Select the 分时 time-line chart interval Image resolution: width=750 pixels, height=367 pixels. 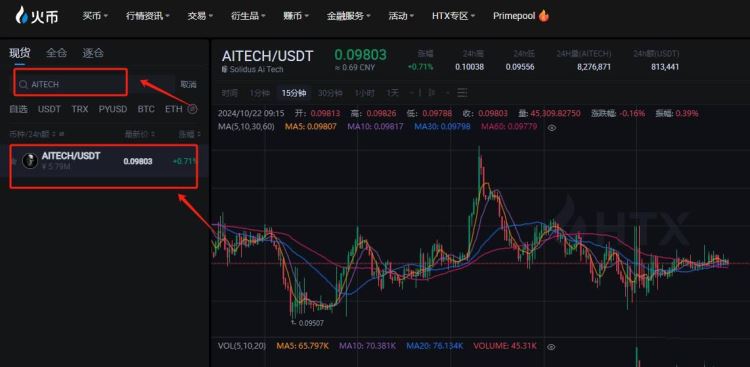point(230,93)
